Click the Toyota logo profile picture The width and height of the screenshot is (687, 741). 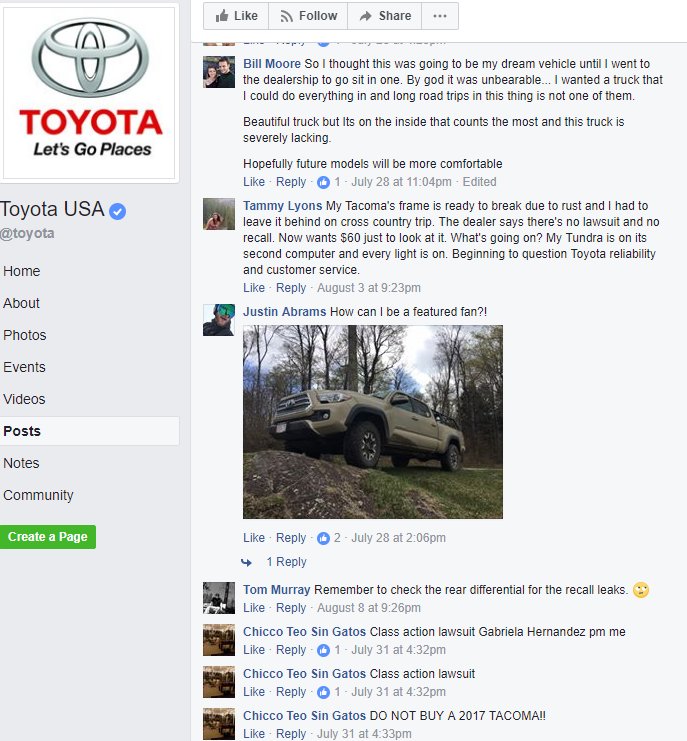click(89, 92)
